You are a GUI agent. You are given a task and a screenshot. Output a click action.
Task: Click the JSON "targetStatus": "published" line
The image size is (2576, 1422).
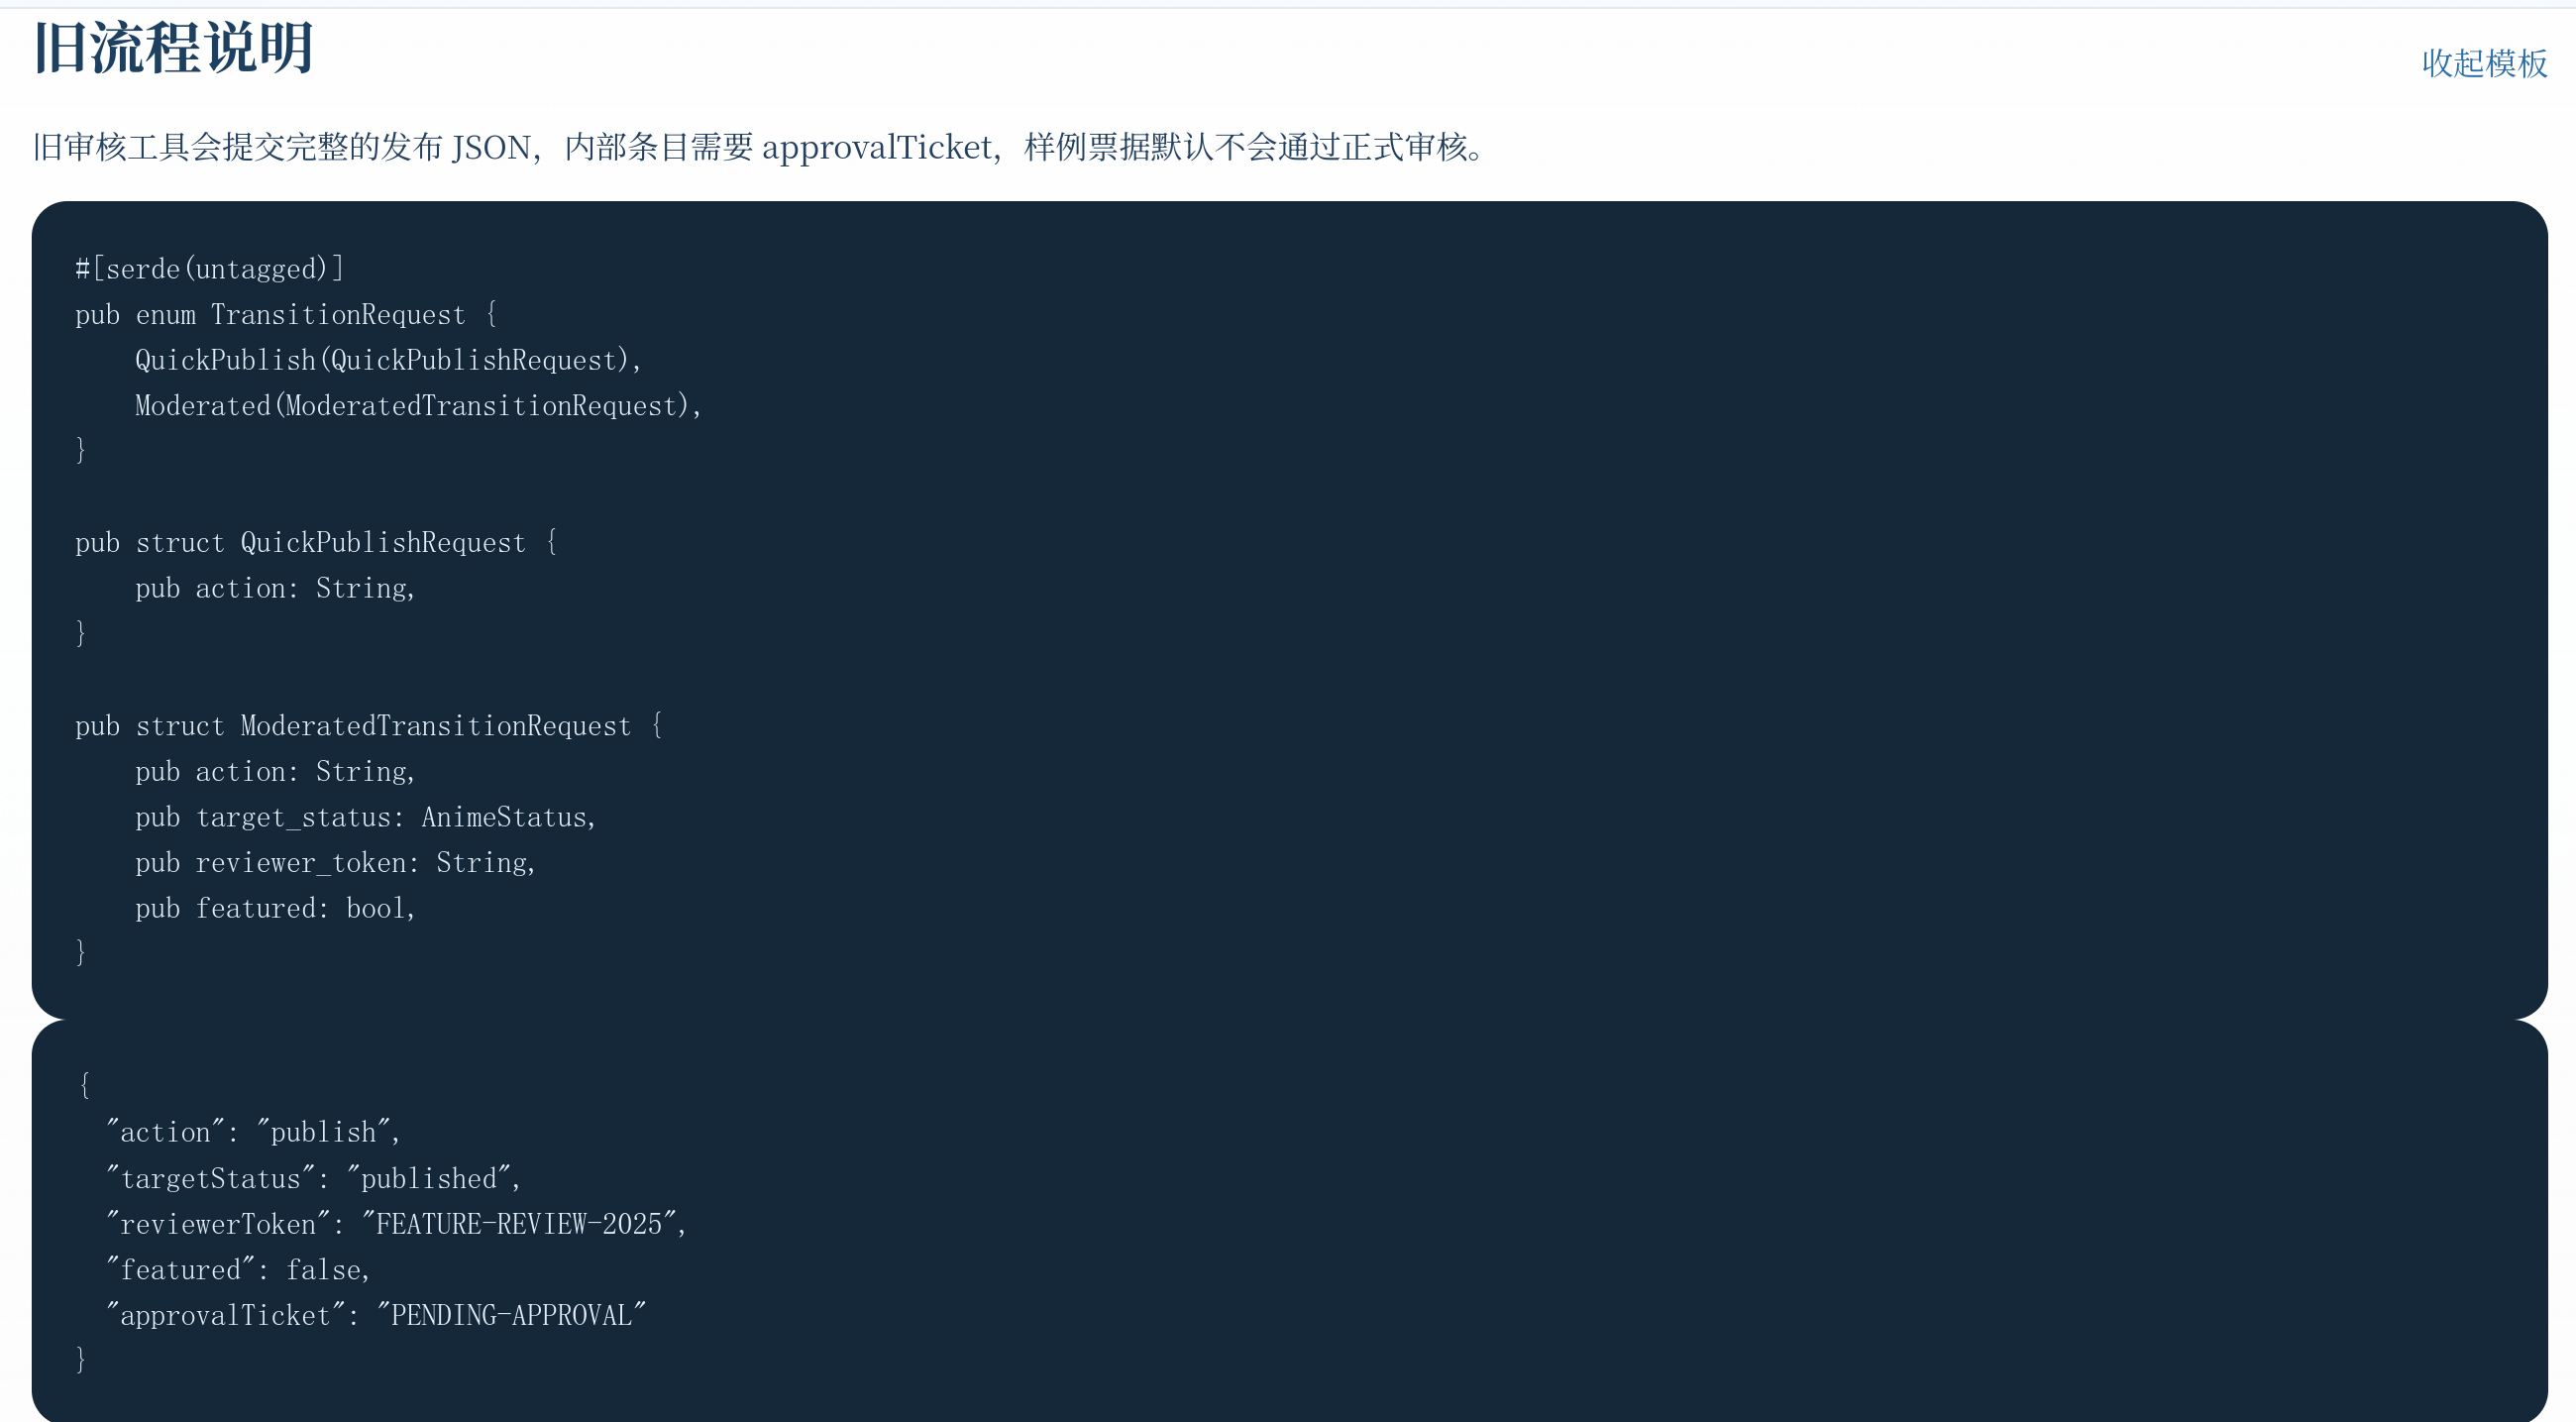point(314,1178)
